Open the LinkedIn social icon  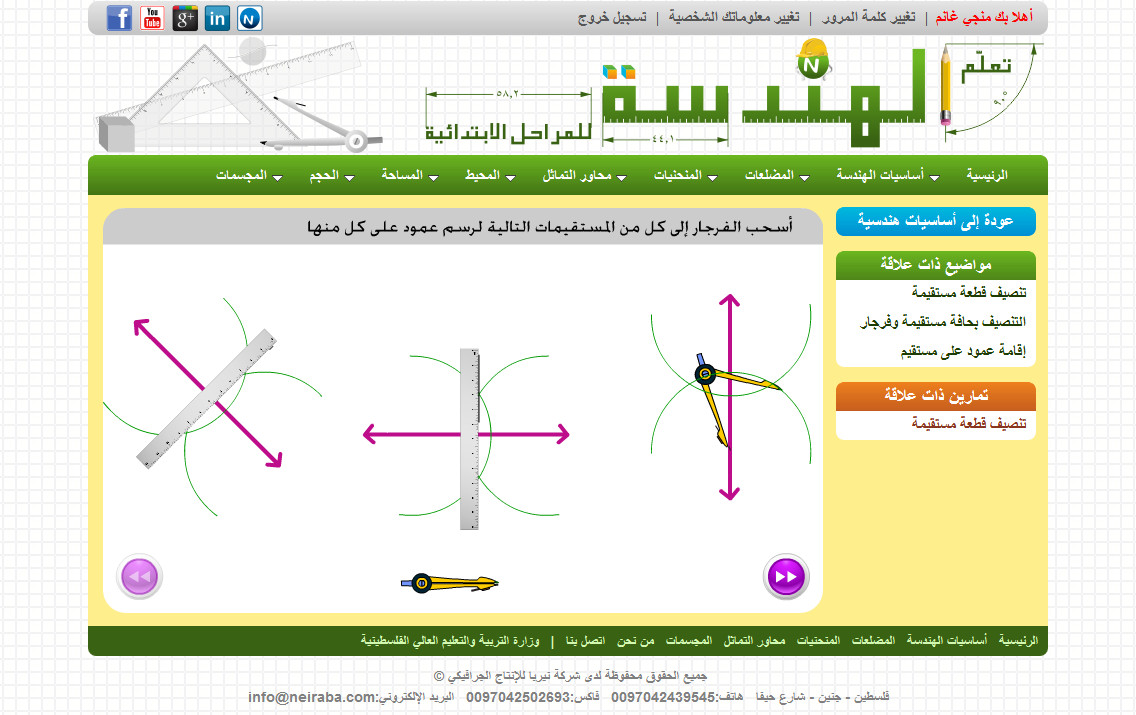point(217,18)
